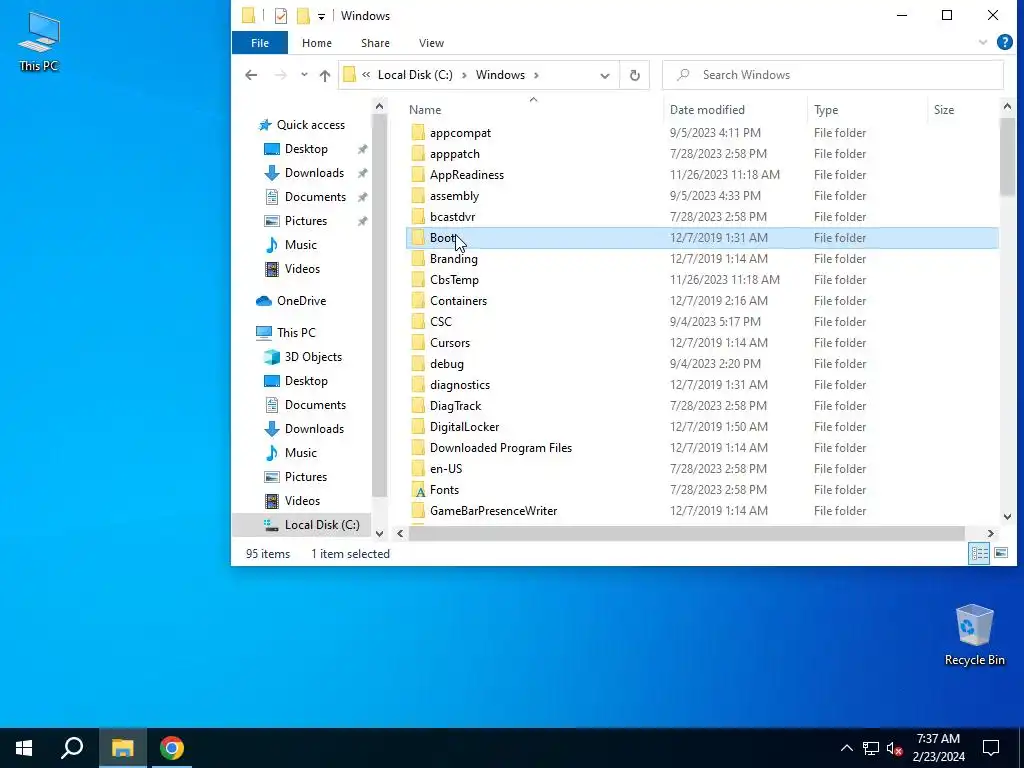Image resolution: width=1024 pixels, height=768 pixels.
Task: Customize Quick Access Toolbar dropdown arrow
Action: coord(321,16)
